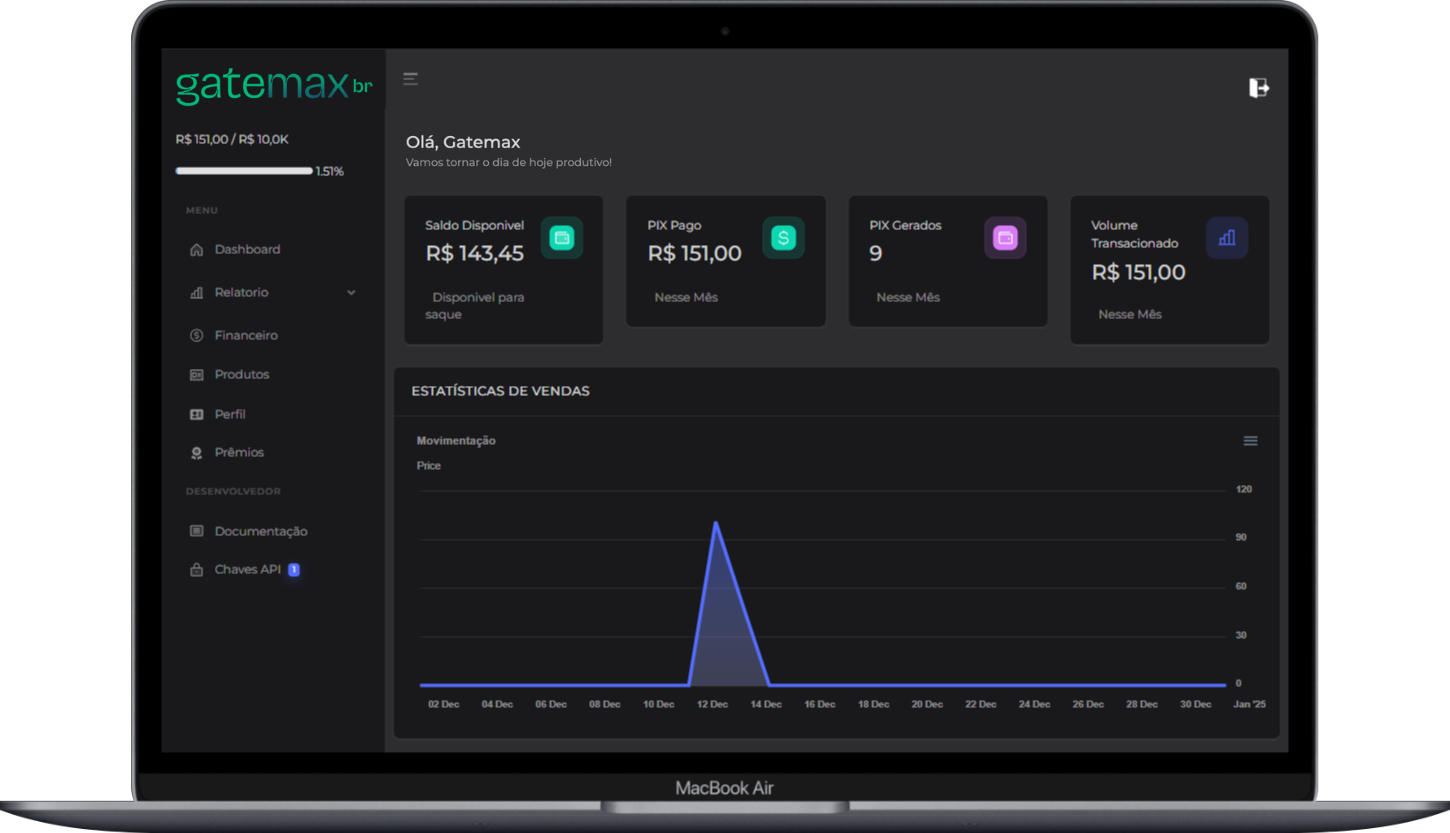Click the Prêmios award icon
Screen dimensions: 1450x833
click(197, 453)
